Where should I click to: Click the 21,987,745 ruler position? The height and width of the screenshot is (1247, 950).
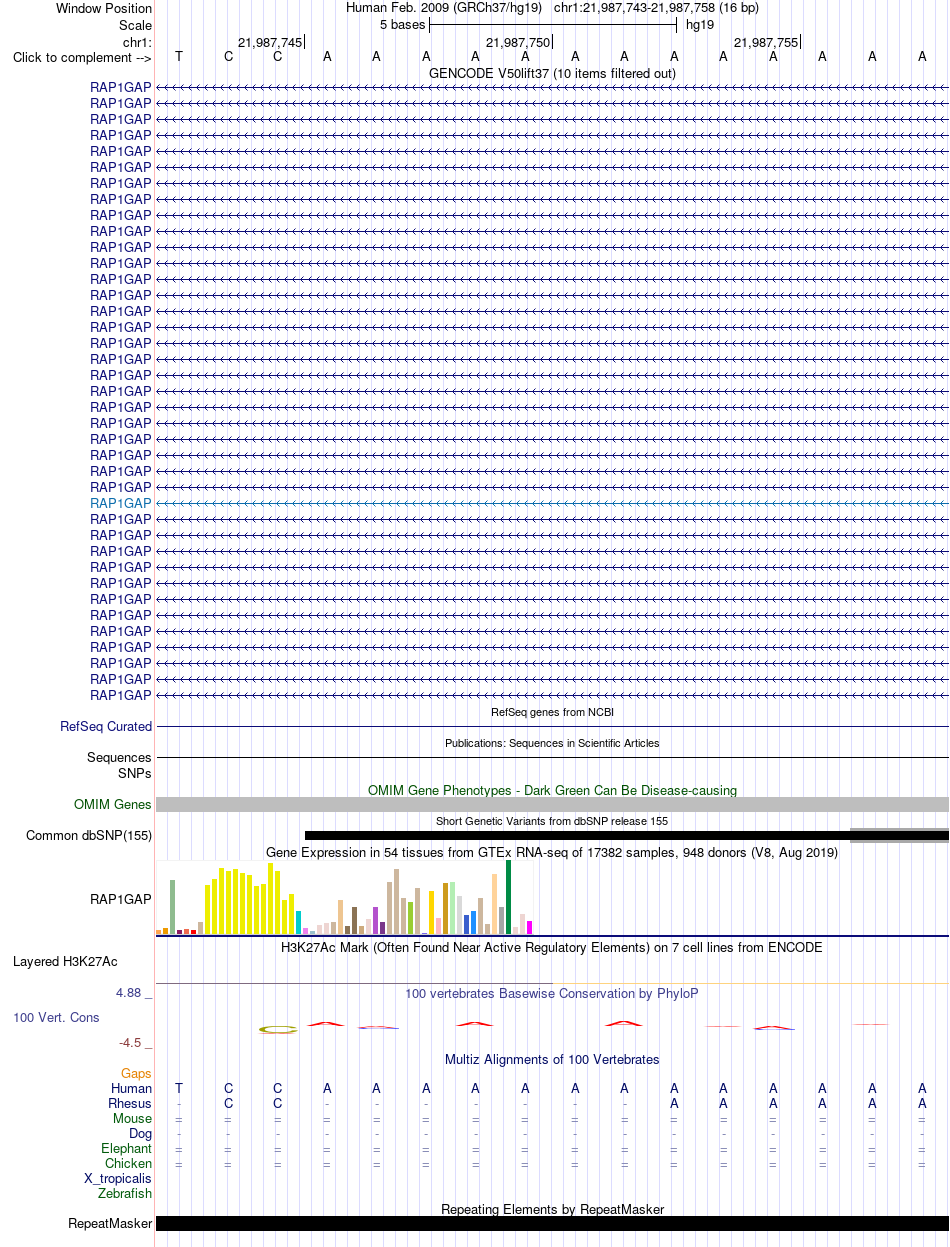[270, 42]
